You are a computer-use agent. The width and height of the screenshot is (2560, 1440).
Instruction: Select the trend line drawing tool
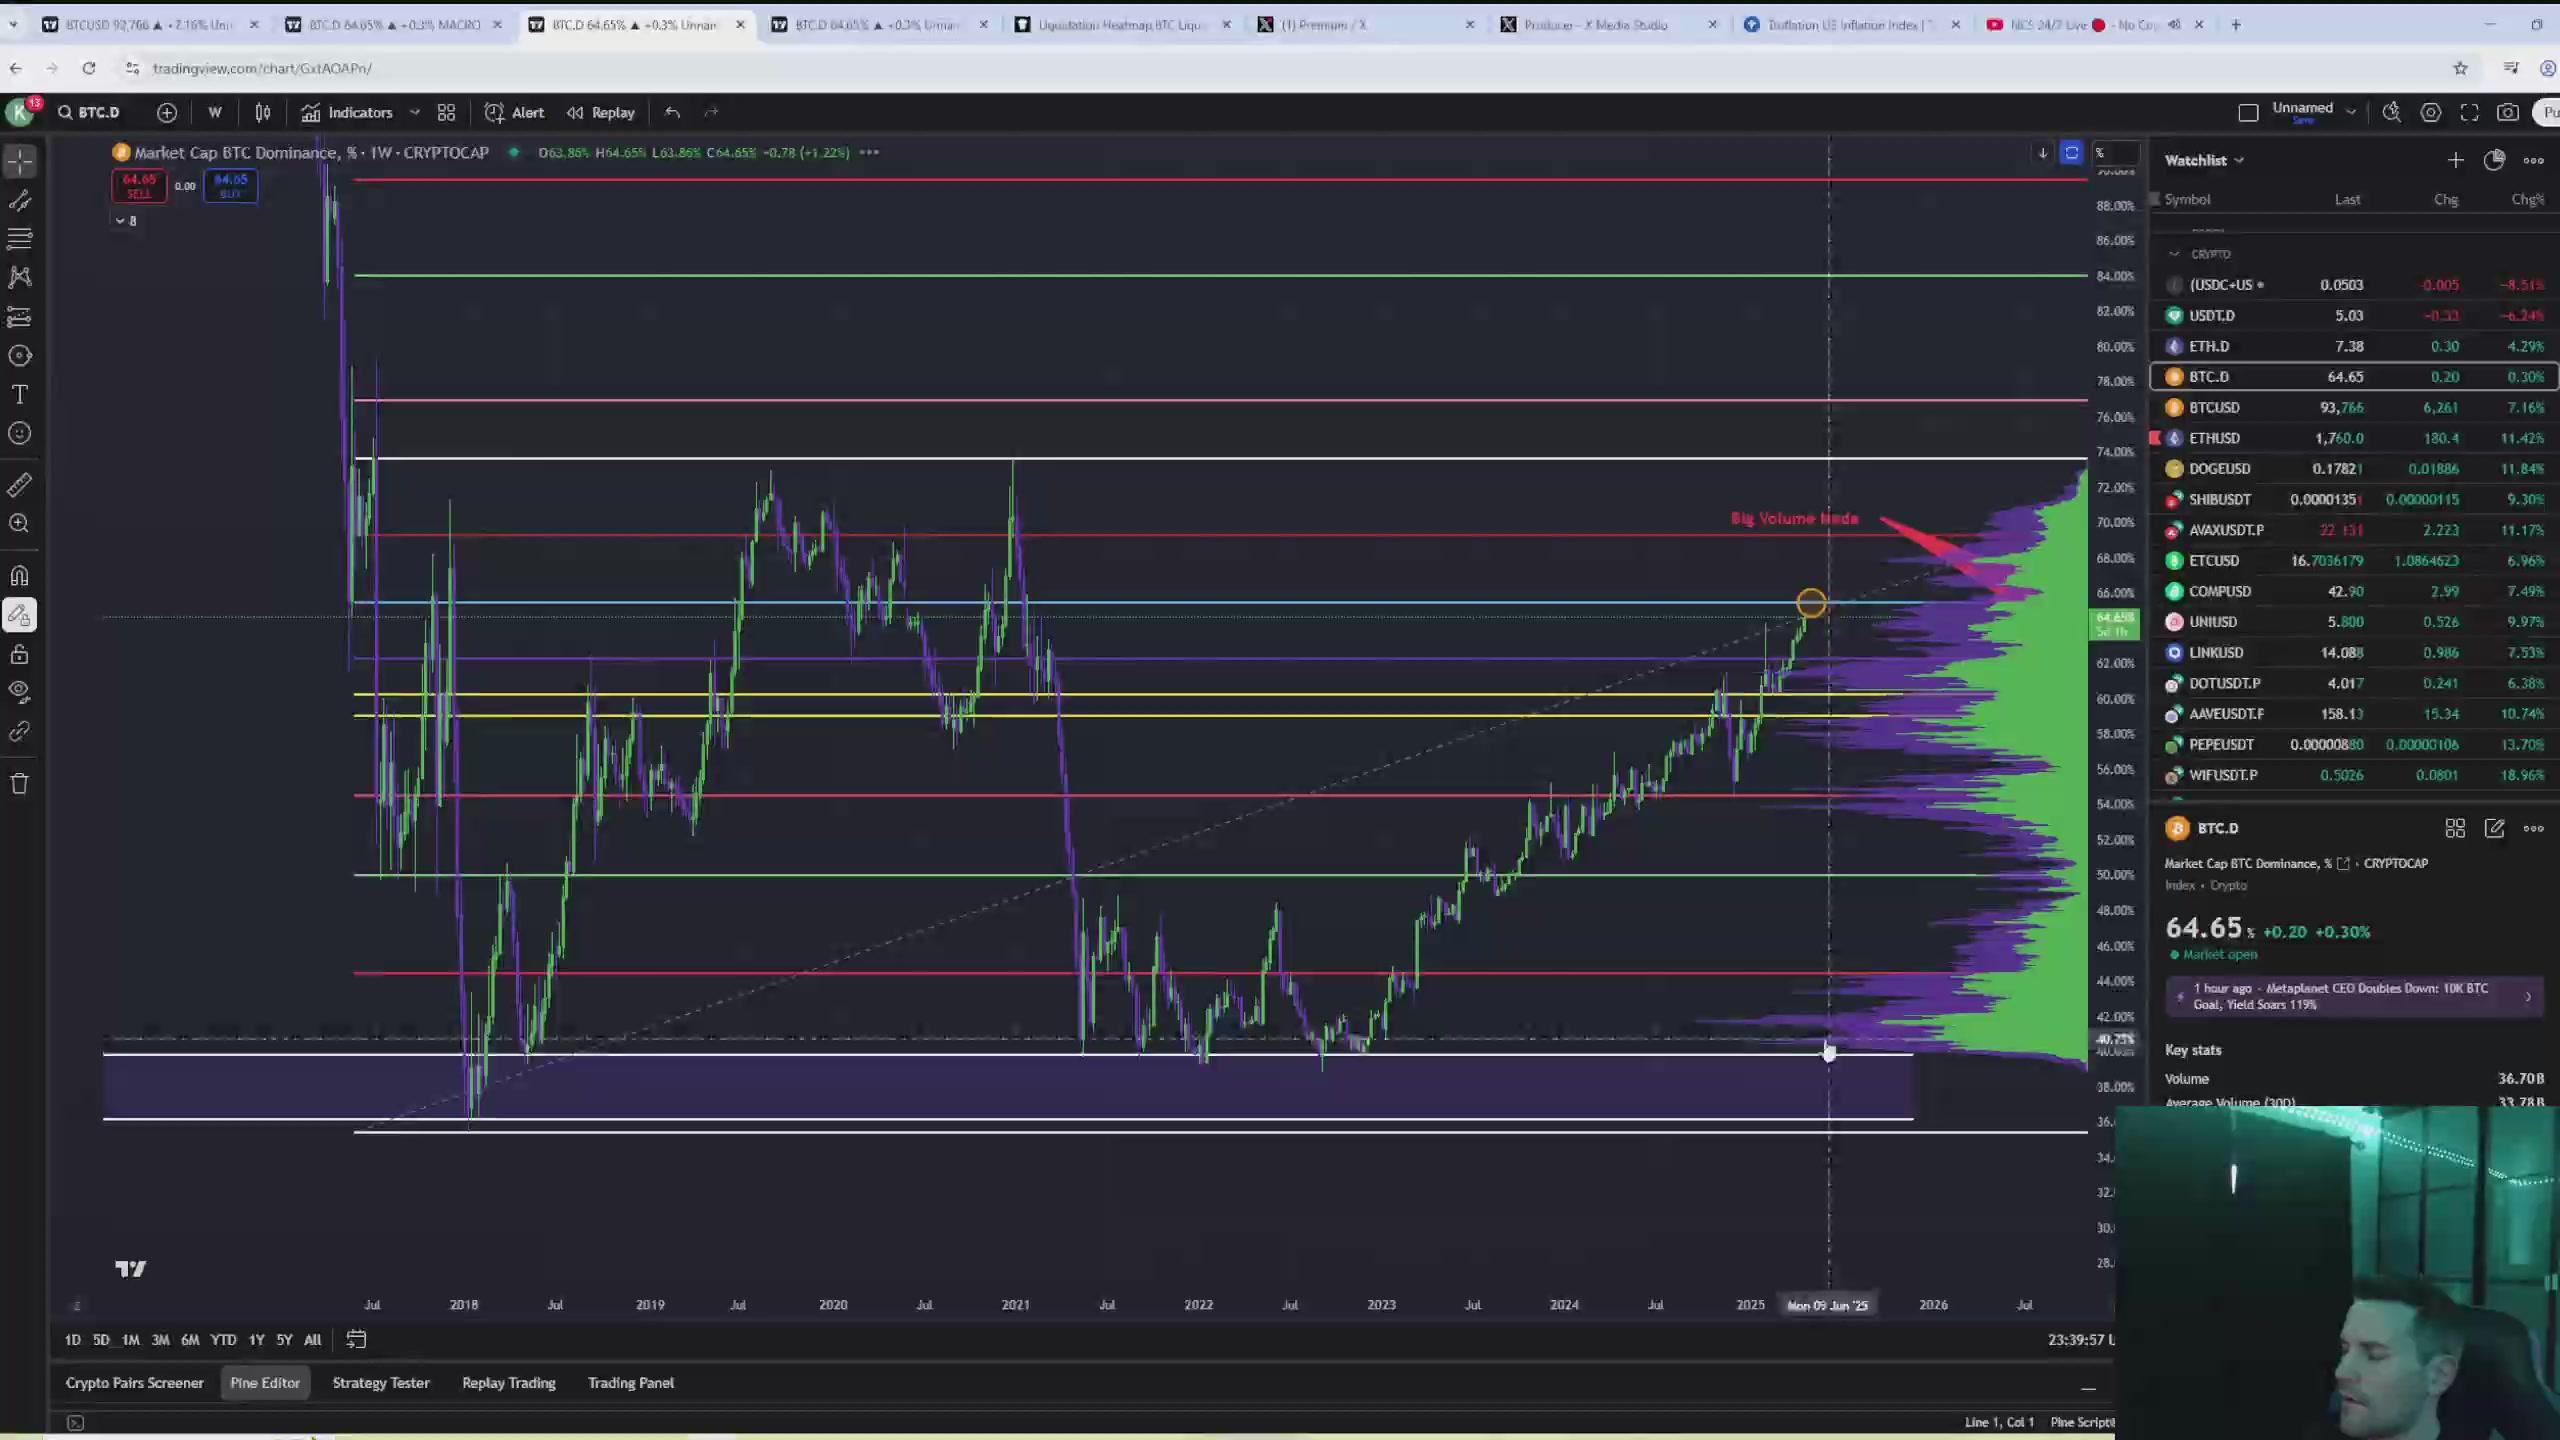click(x=20, y=200)
